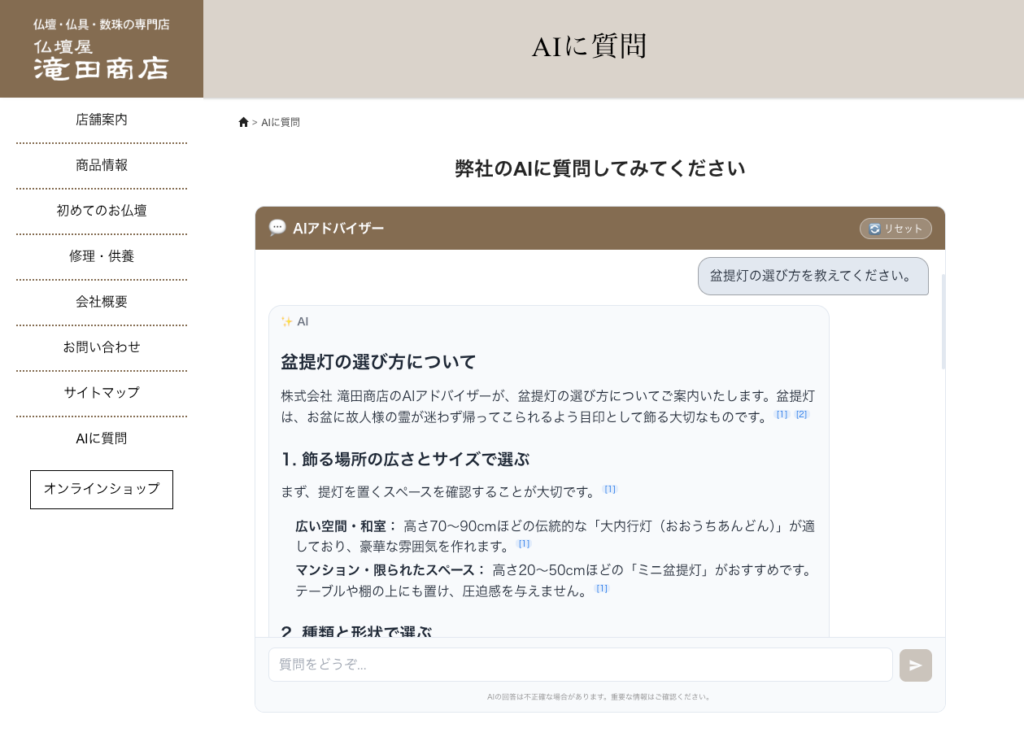Click the chat scrollbar thumb
Viewport: 1024px width, 737px height.
943,322
